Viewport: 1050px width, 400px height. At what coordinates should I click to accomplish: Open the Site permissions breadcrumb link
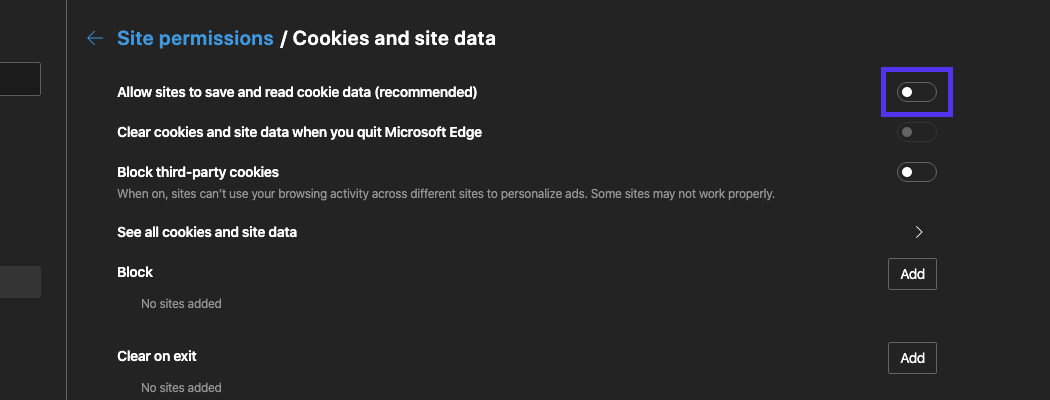(195, 38)
